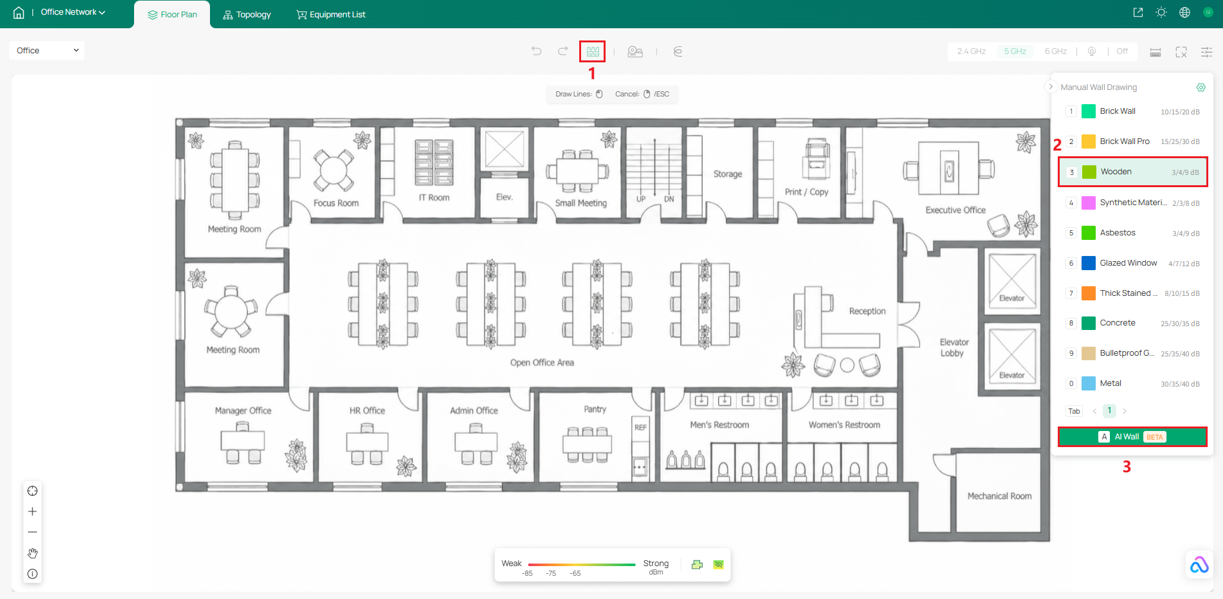The width and height of the screenshot is (1223, 599).
Task: Select wall materials page 1
Action: click(x=1109, y=411)
